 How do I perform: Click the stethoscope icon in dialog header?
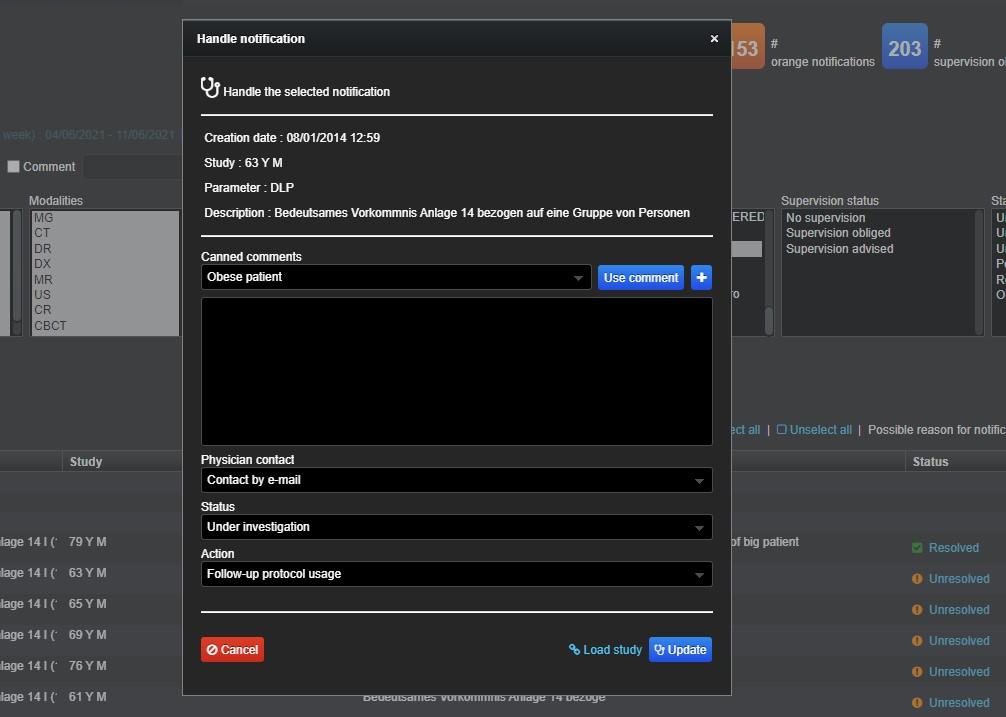point(210,87)
